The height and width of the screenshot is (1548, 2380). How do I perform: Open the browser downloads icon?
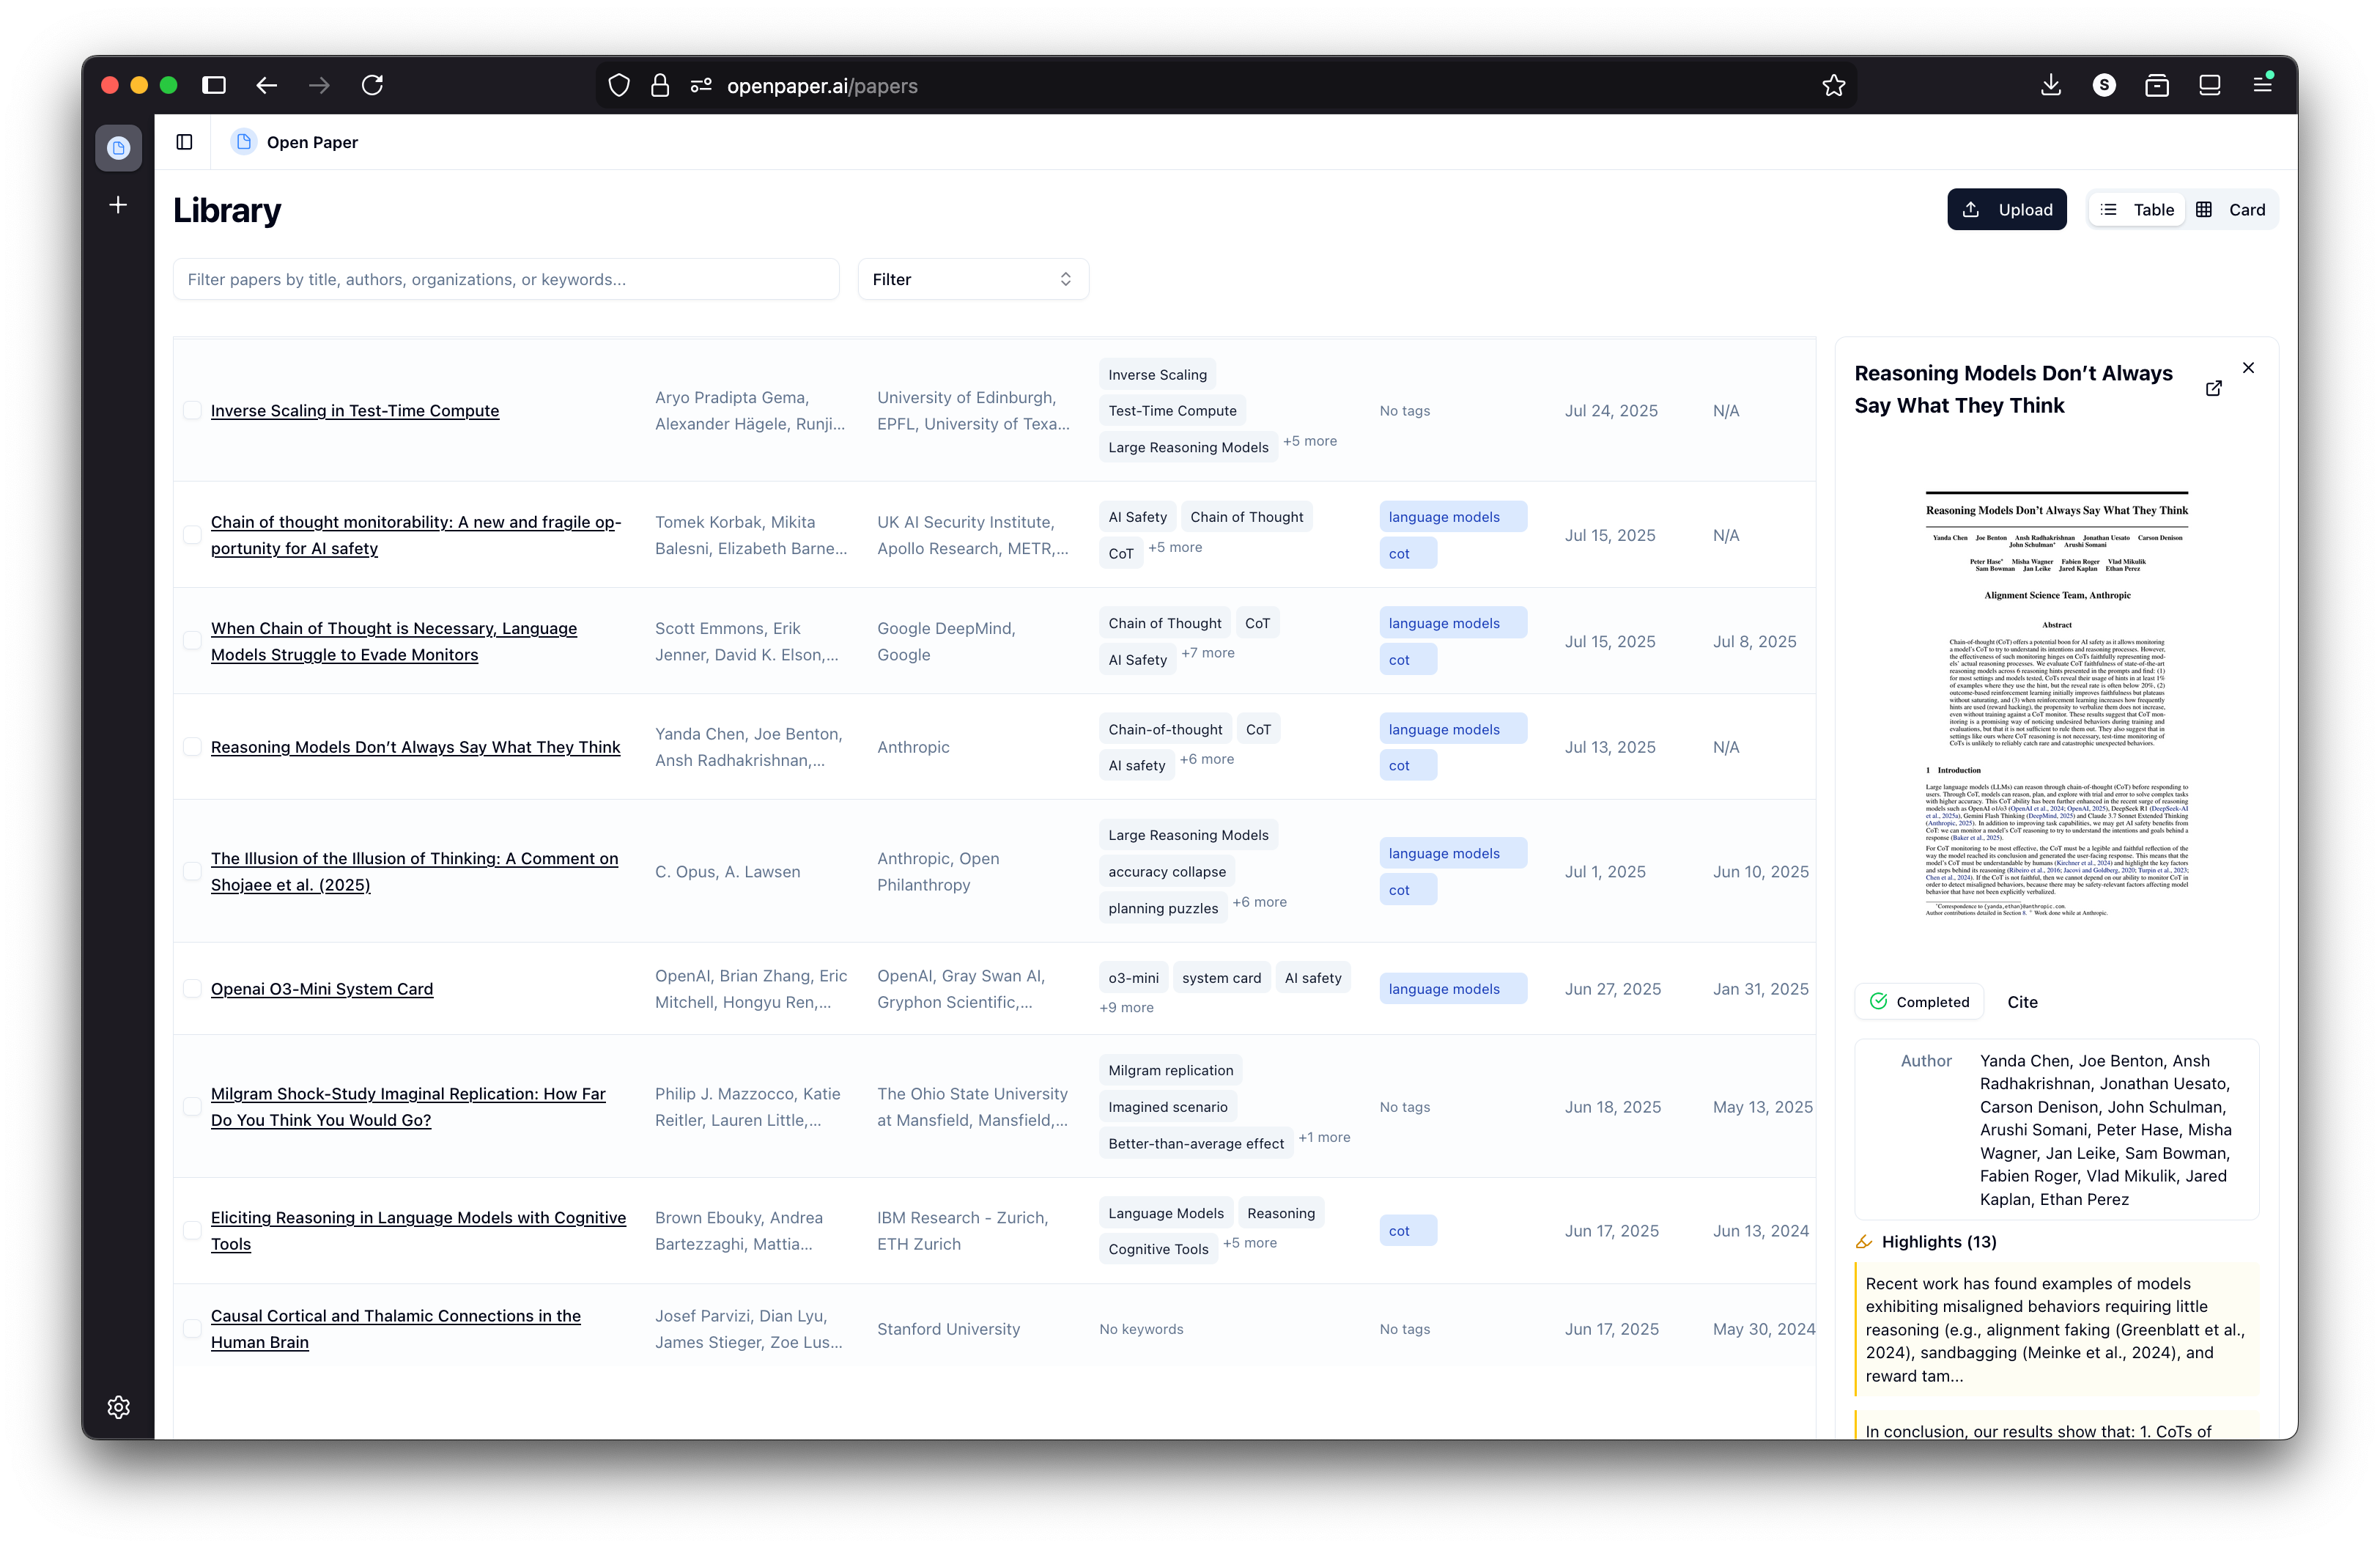(2051, 85)
